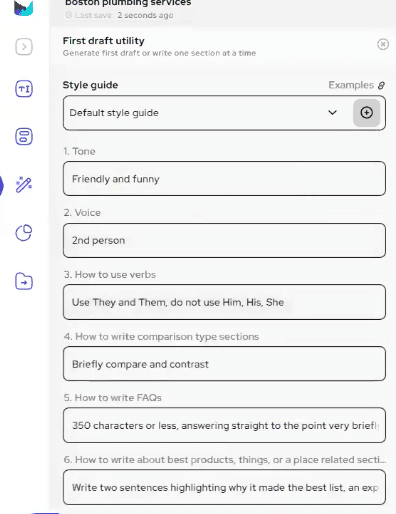Viewport: 396px width, 514px height.
Task: Click the style guide chevron arrow
Action: tap(332, 113)
